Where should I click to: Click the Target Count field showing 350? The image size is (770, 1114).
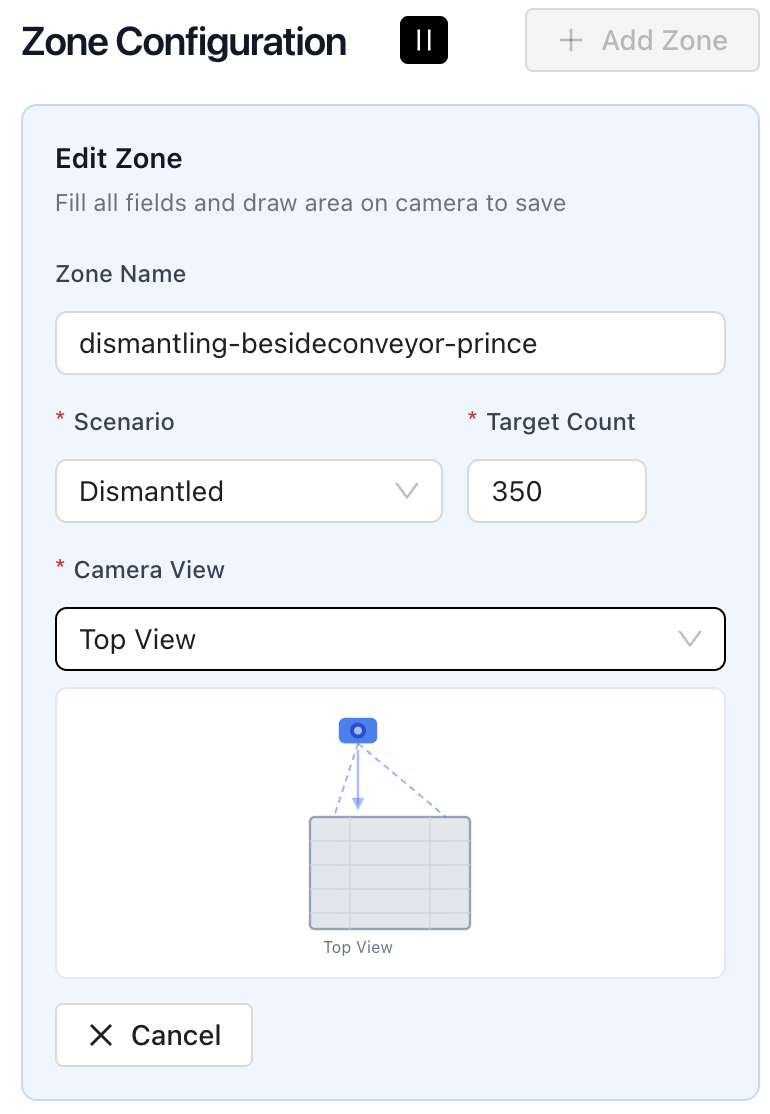556,491
